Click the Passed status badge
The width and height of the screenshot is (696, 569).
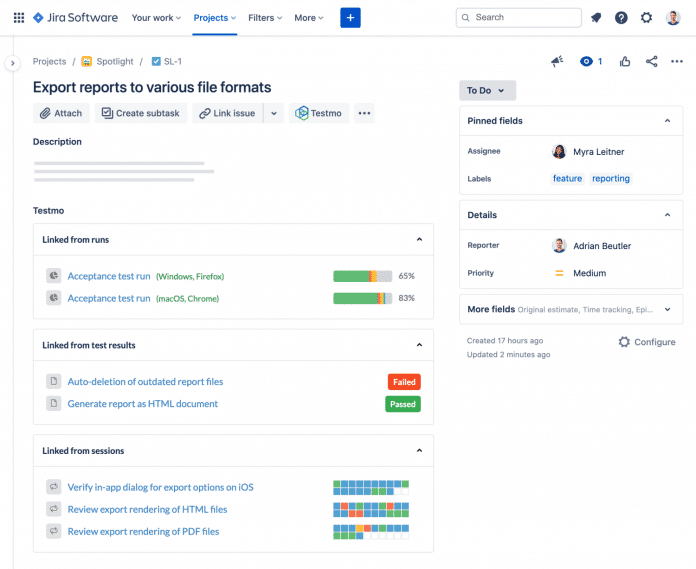click(x=403, y=404)
